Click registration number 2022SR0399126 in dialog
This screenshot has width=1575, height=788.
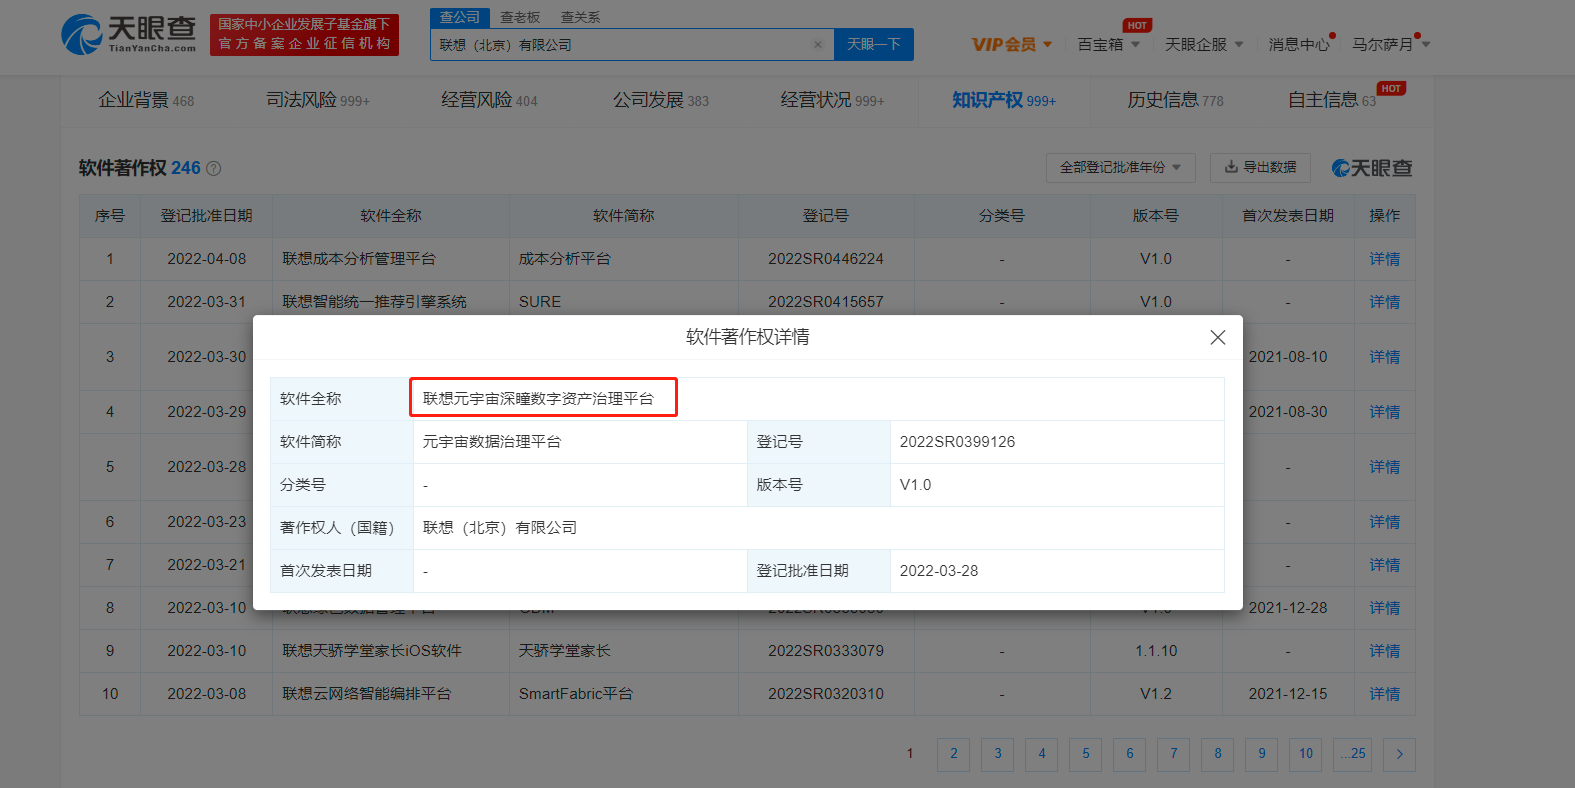(957, 442)
